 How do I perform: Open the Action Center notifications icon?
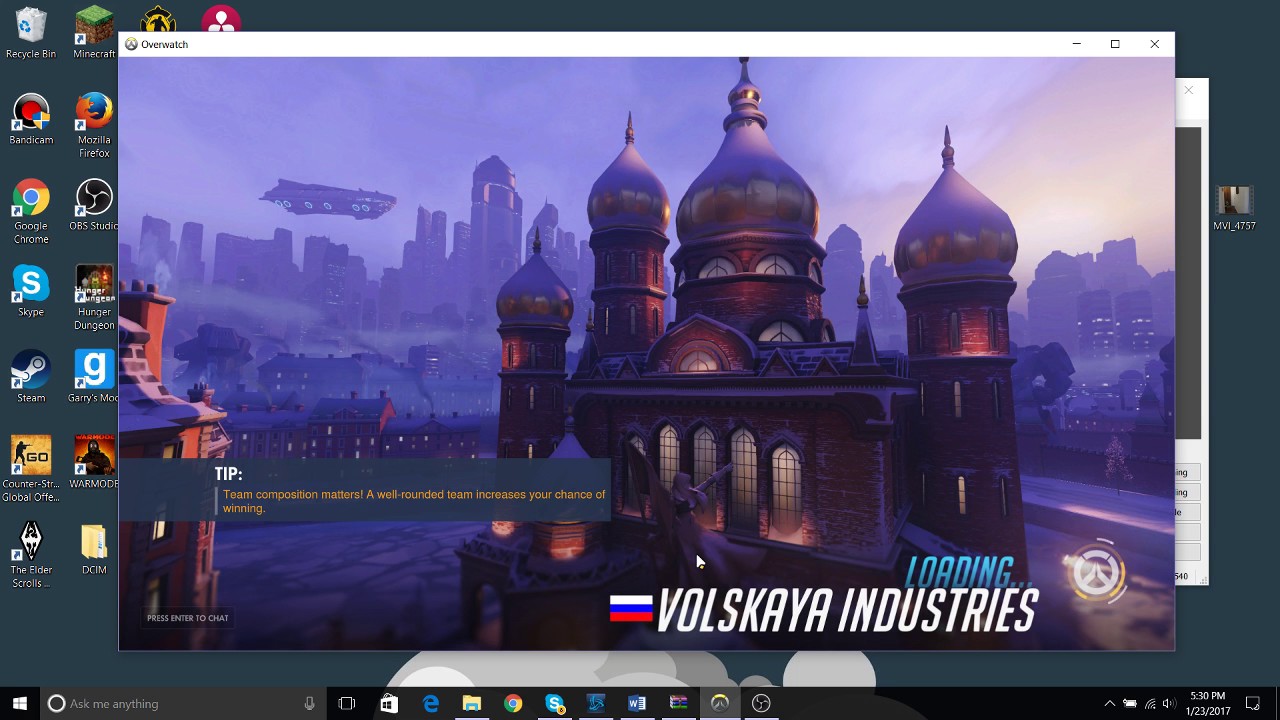pos(1253,703)
